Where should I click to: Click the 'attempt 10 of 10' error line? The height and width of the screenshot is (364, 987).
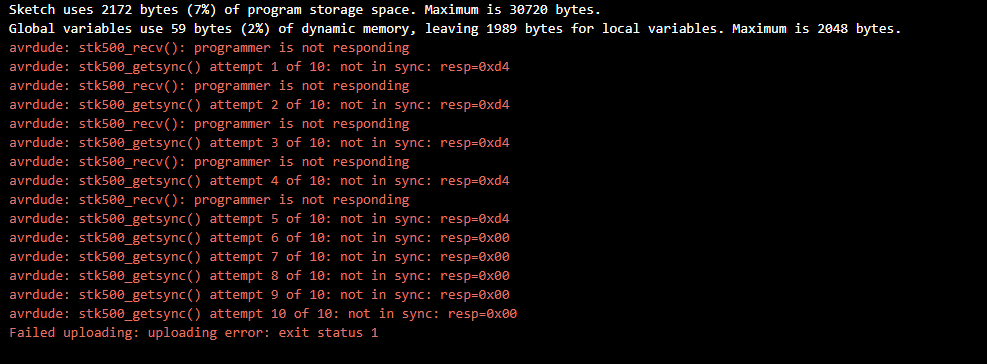tap(263, 314)
